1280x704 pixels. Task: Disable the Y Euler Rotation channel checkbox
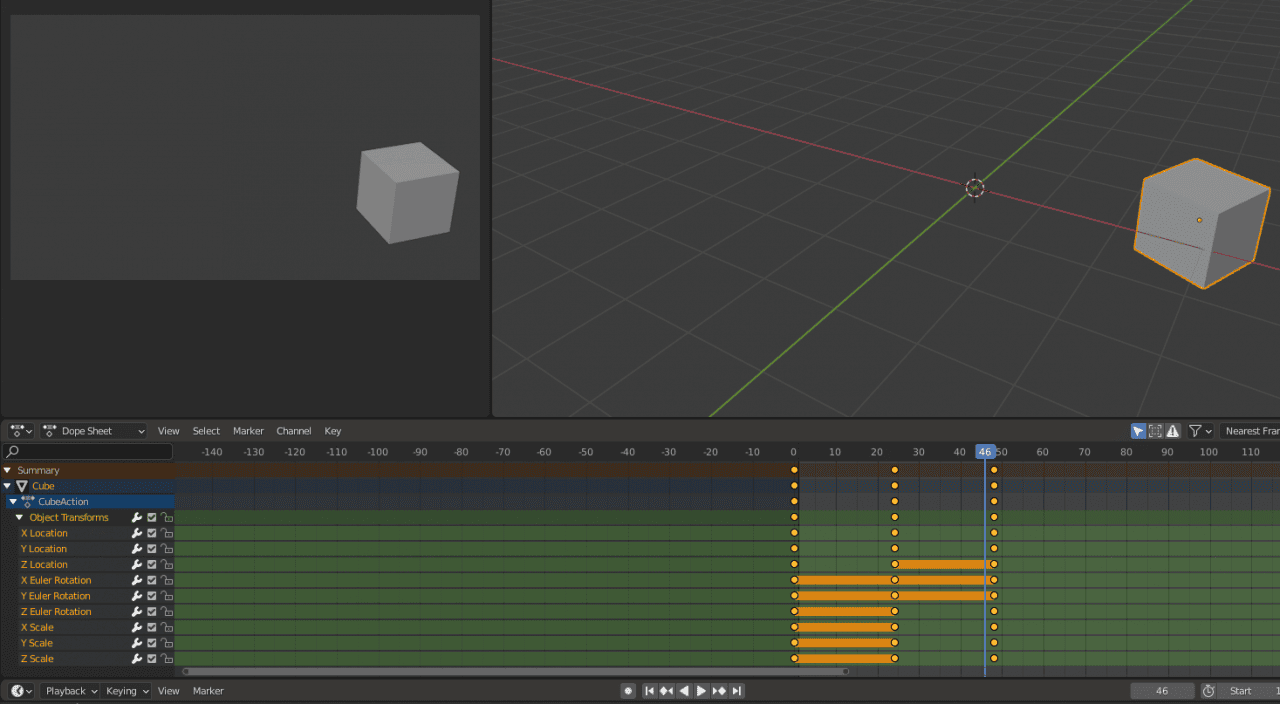(151, 596)
